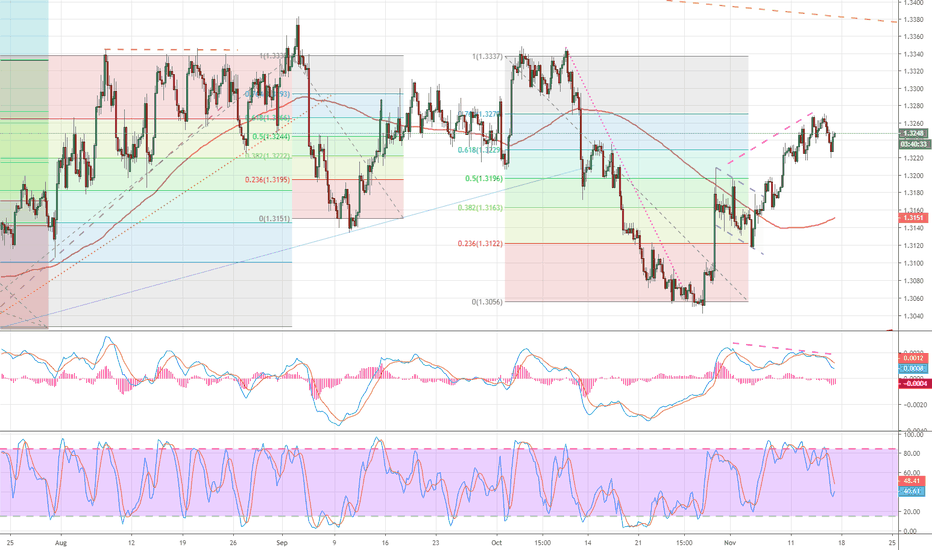Select the 0.5(1.3196) Fibonacci level label
932x550 pixels.
click(482, 179)
